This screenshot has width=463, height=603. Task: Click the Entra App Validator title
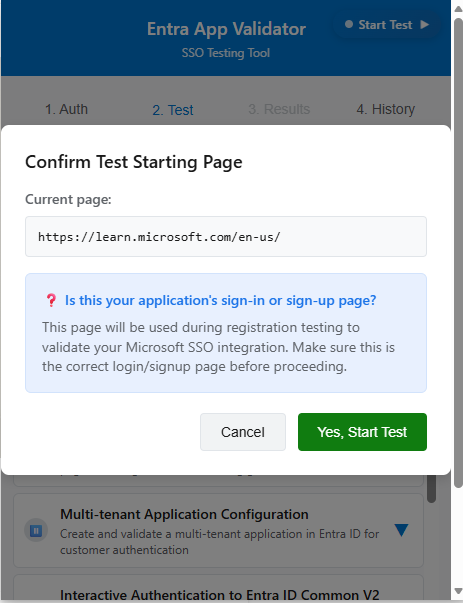[x=226, y=29]
